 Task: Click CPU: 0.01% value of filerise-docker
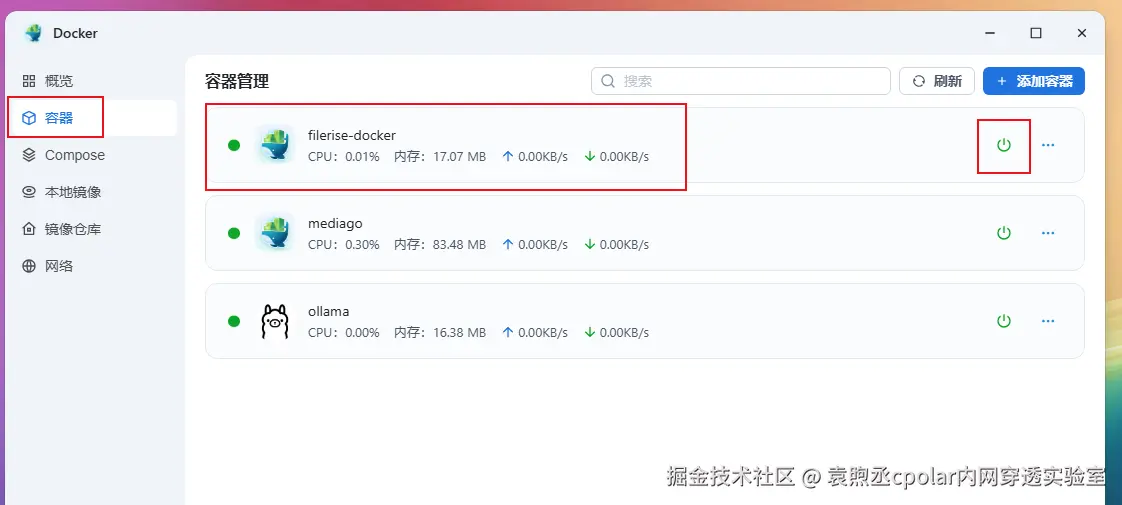(x=343, y=157)
